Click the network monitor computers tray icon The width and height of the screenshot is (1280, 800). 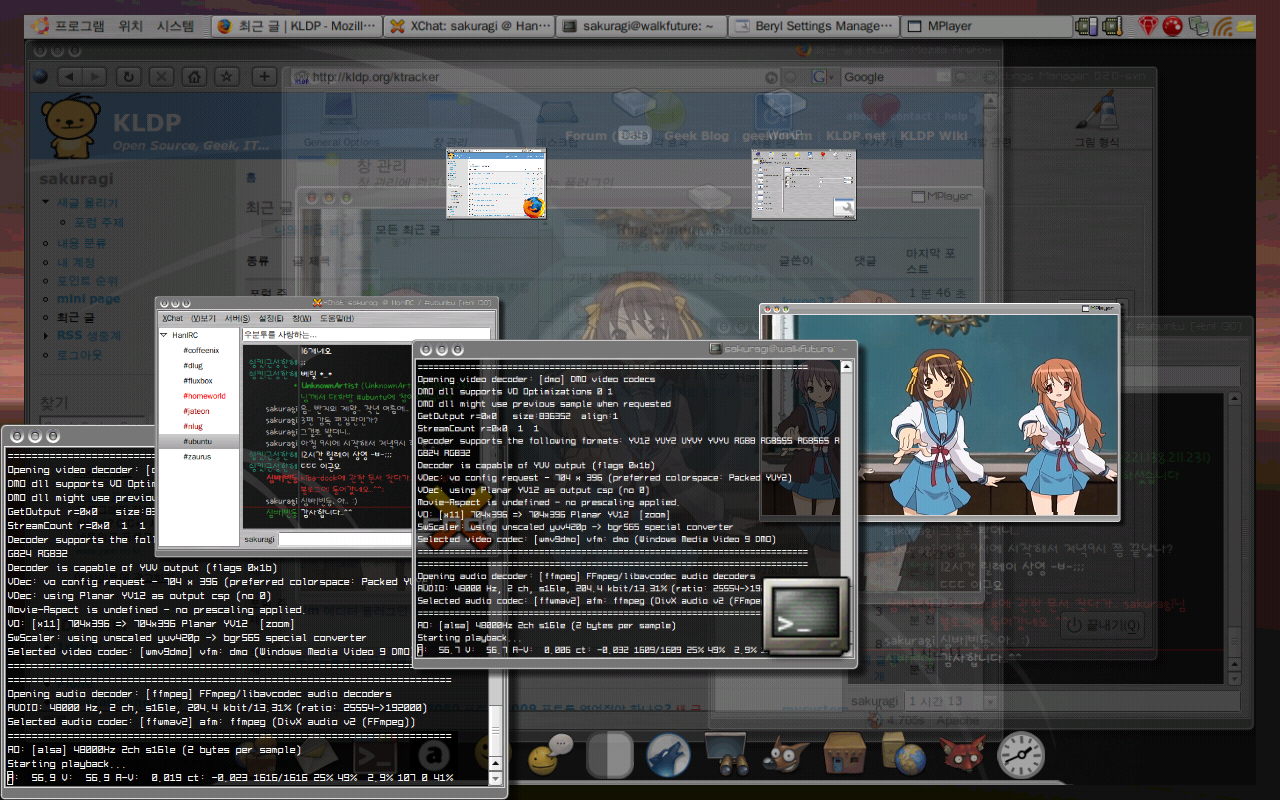(x=1197, y=27)
